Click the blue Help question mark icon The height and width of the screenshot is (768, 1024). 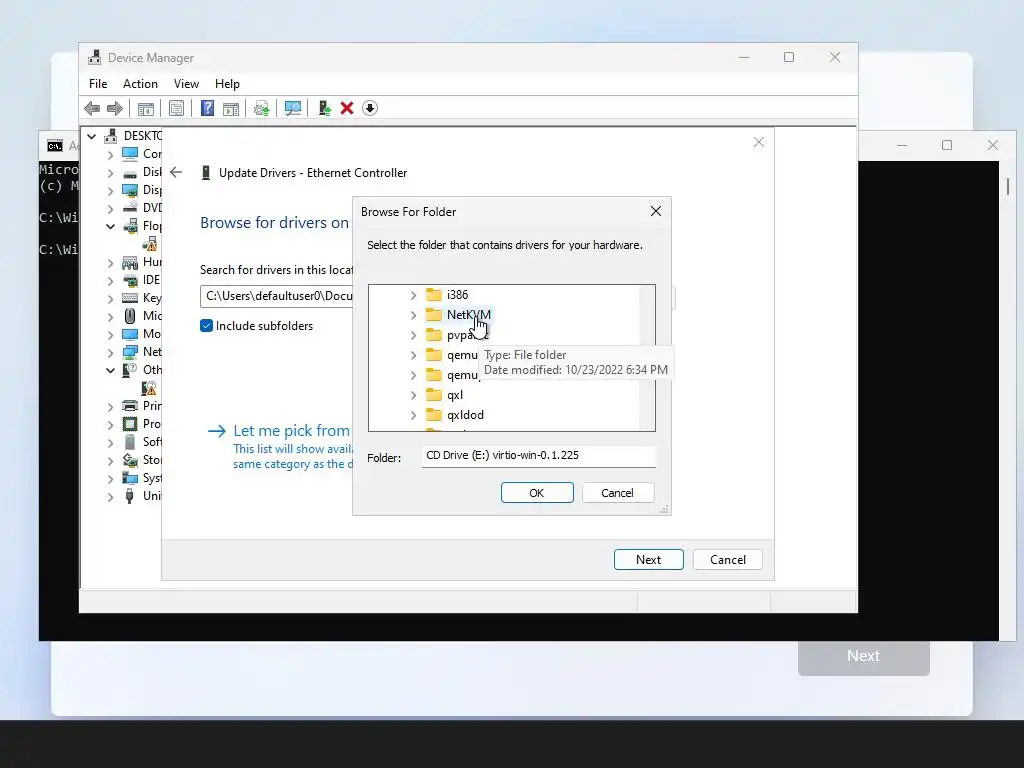click(207, 108)
